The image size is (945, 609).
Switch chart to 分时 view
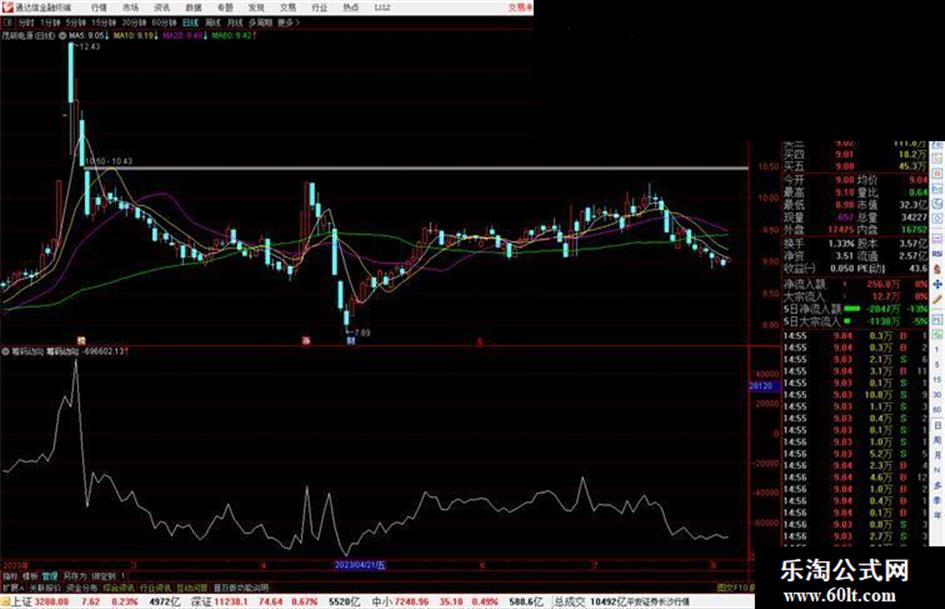[x=26, y=22]
